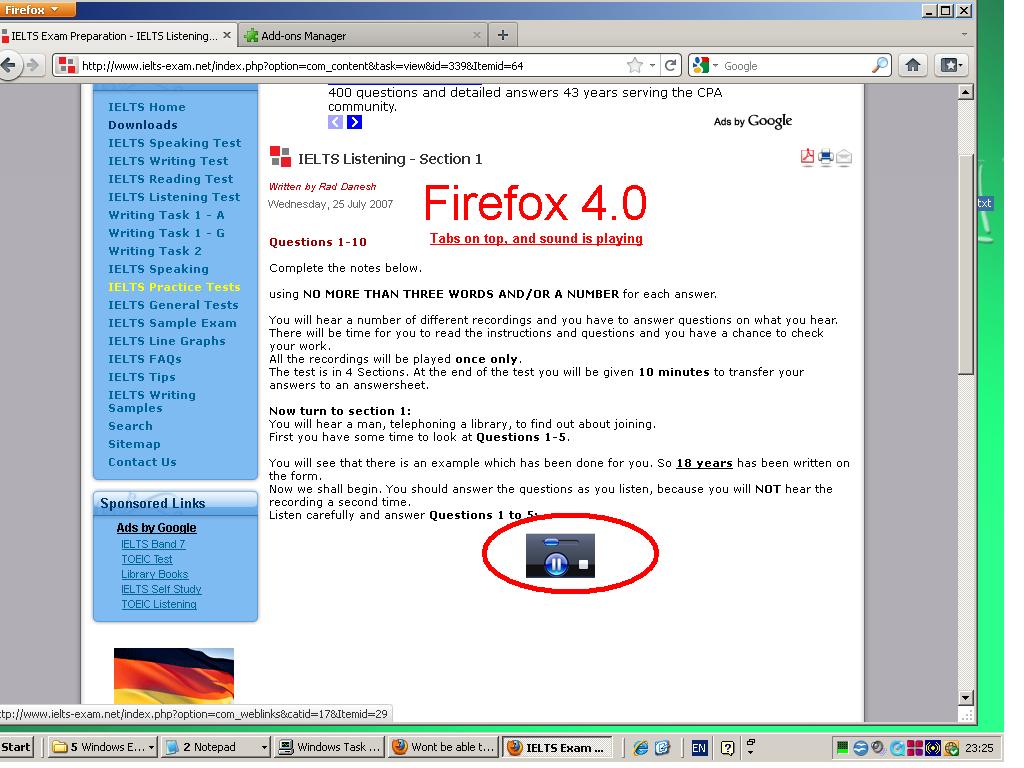1024x768 pixels.
Task: Click the EN language bar indicator
Action: 699,748
